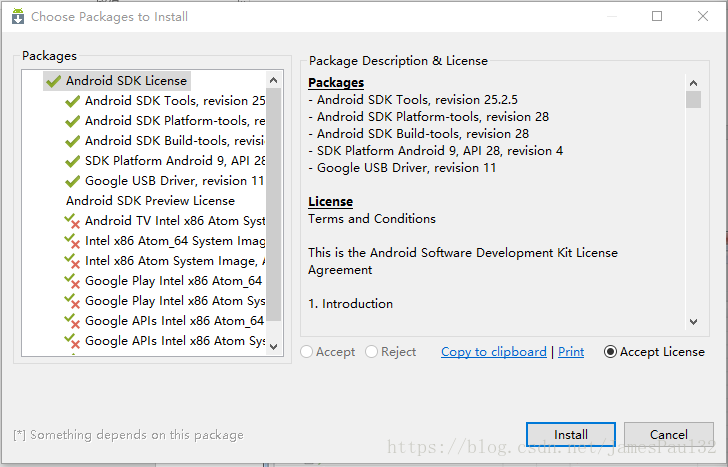Select Android SDK Build-tools package row

[x=165, y=141]
